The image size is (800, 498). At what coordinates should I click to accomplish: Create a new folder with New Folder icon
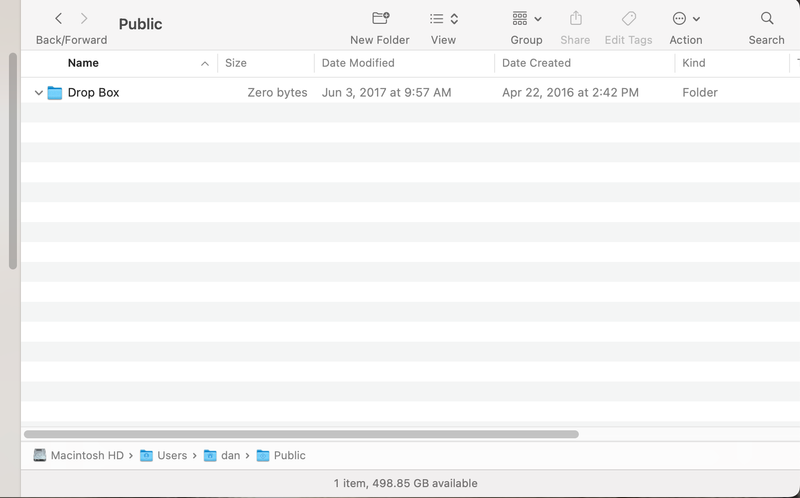[380, 19]
